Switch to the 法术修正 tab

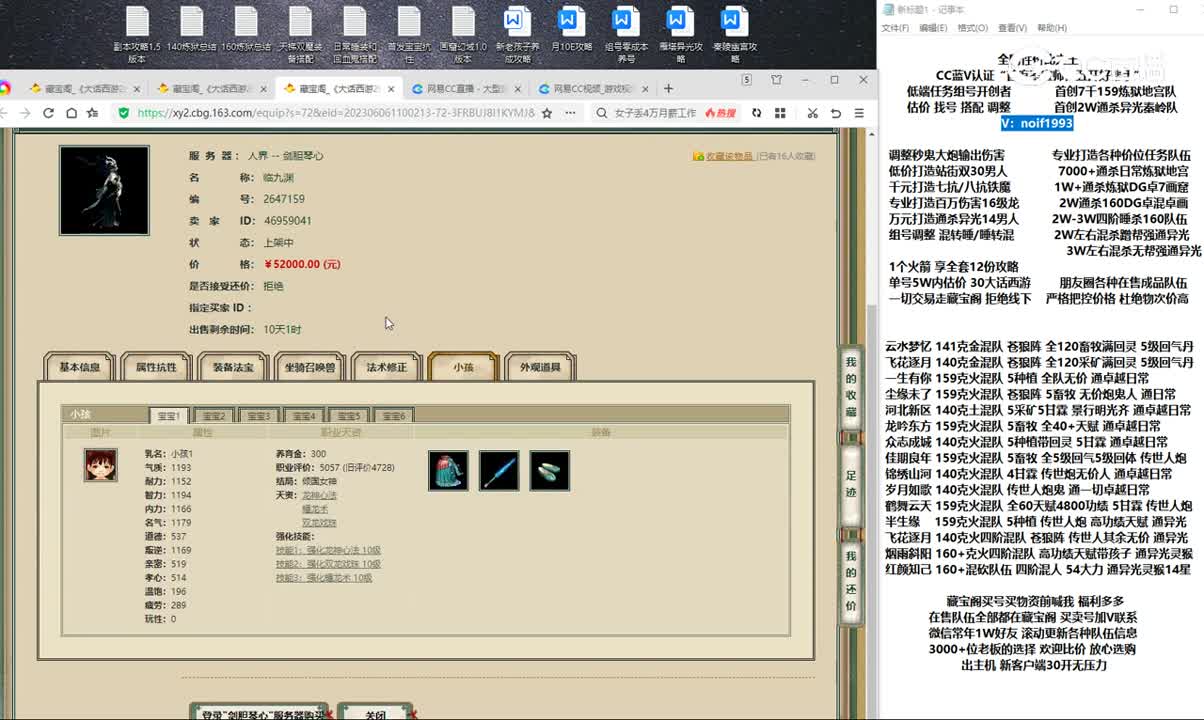387,367
